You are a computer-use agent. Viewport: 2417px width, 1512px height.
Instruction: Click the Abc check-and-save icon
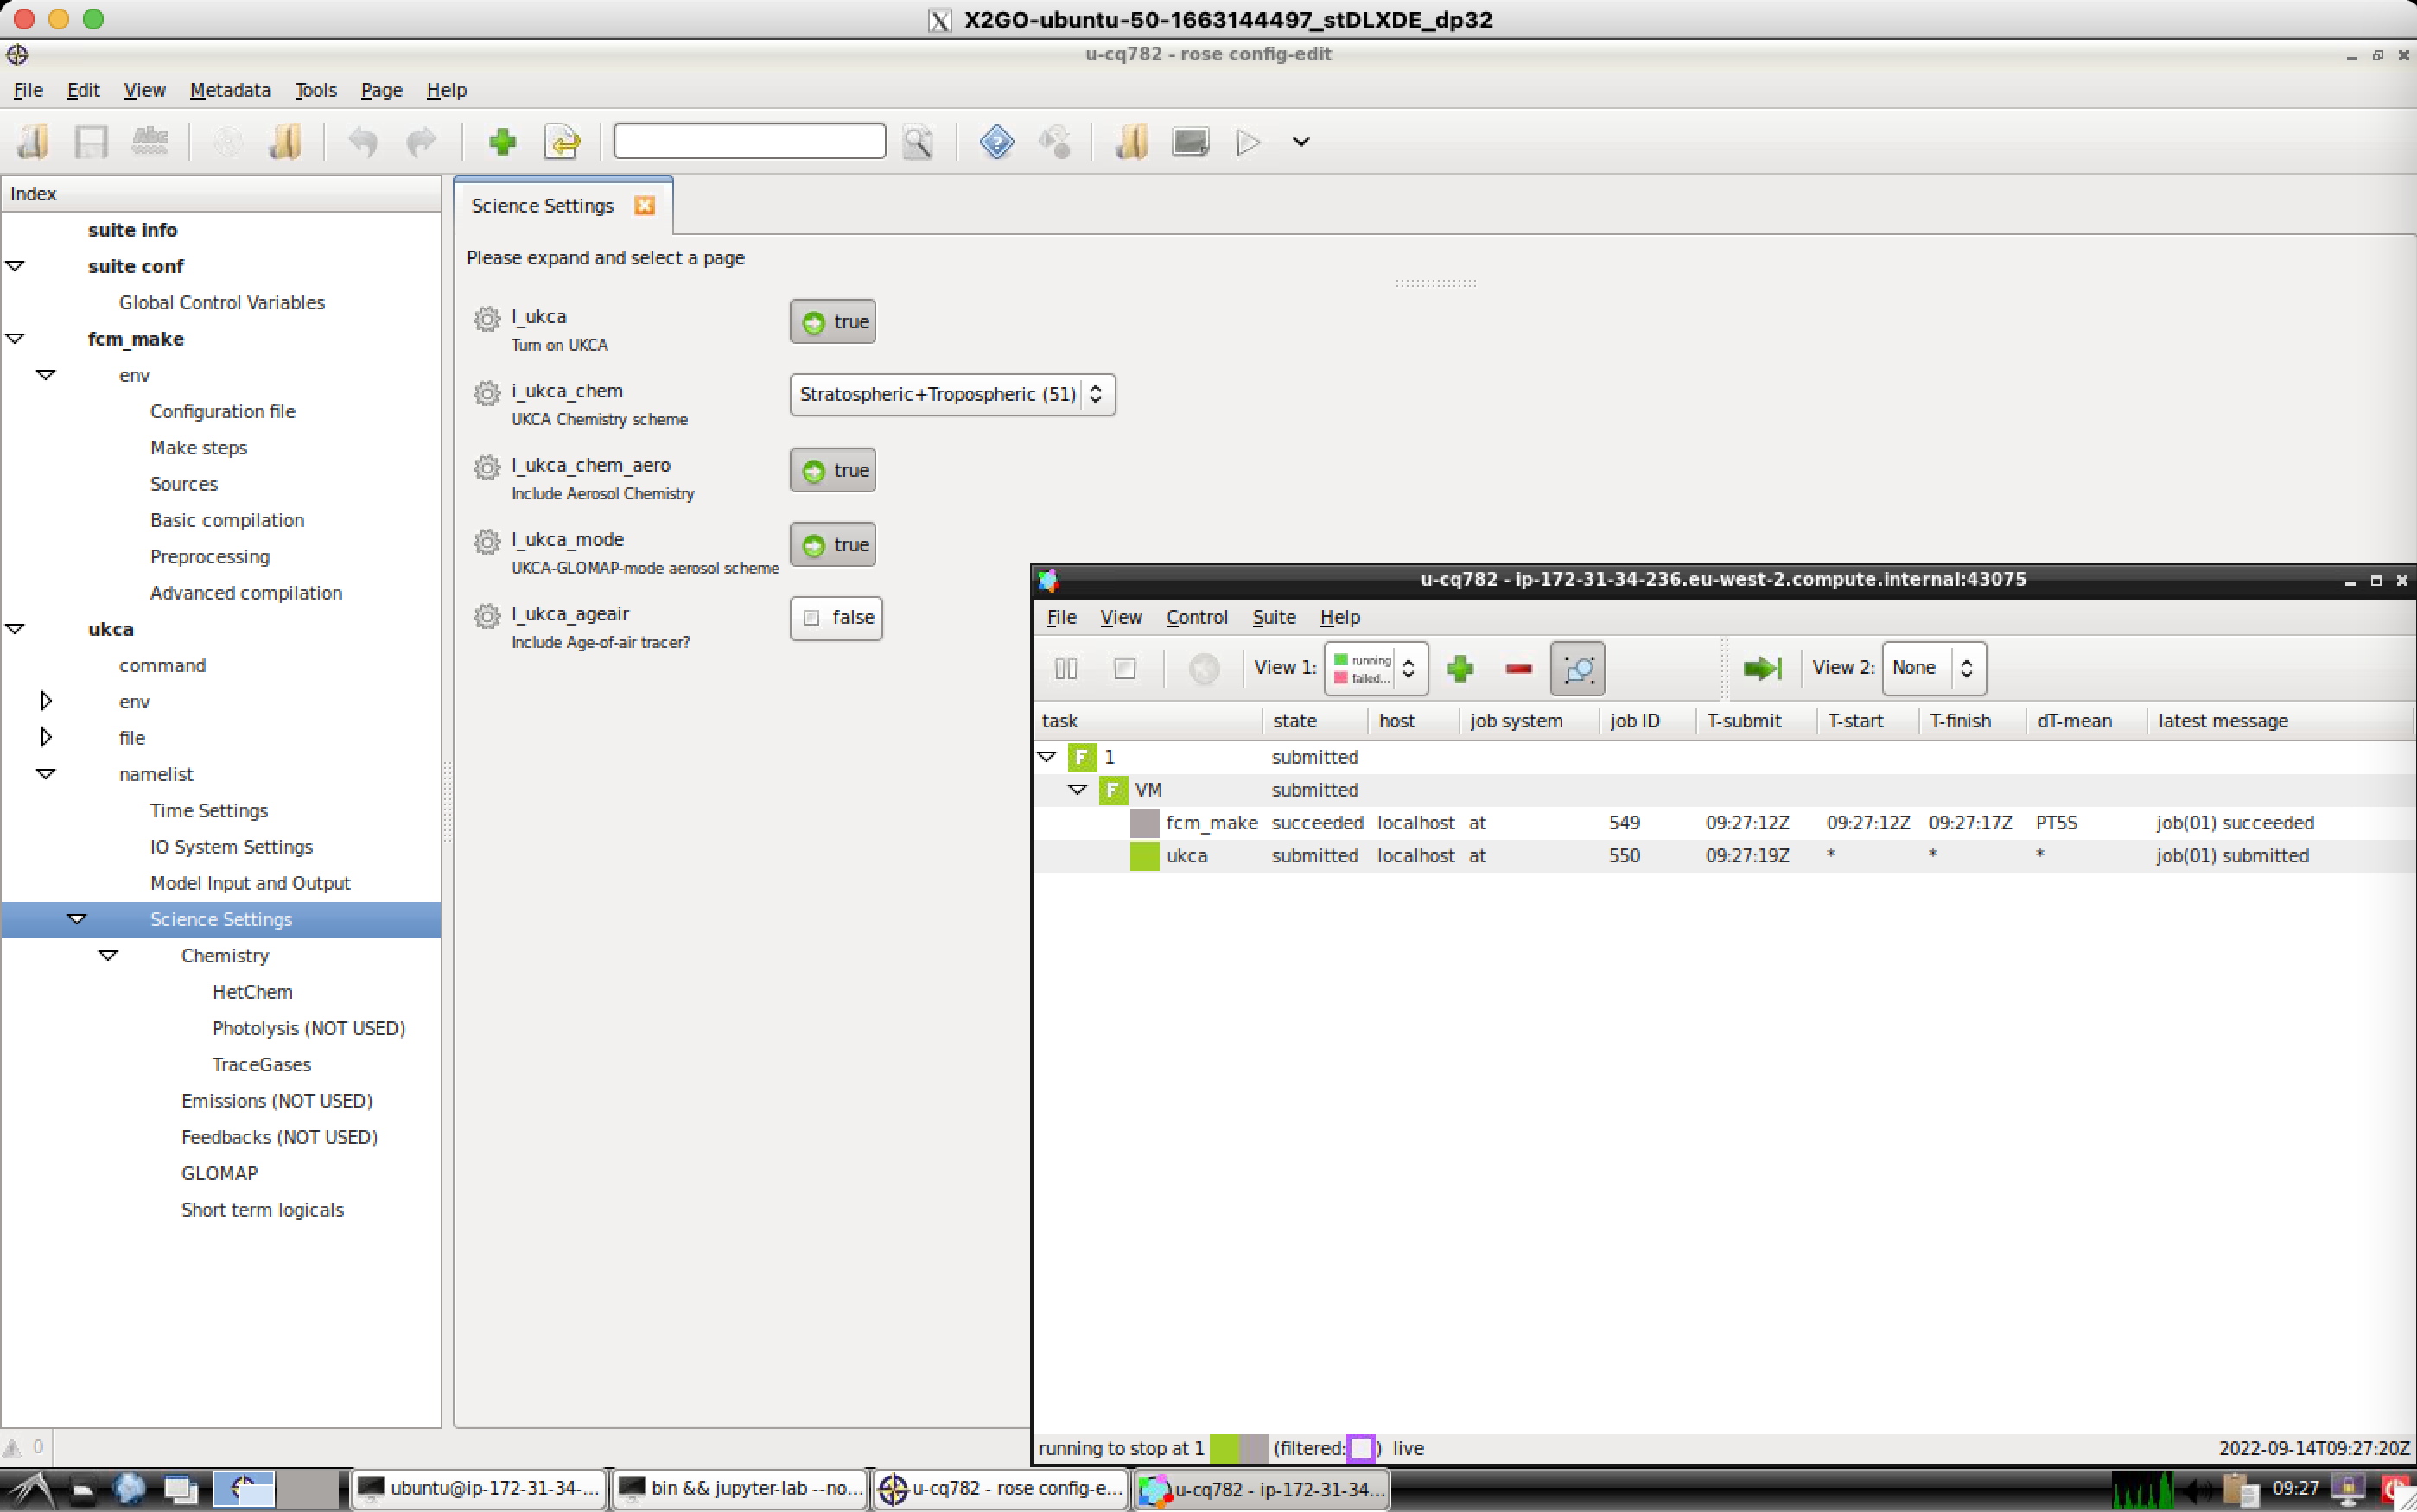pos(150,142)
